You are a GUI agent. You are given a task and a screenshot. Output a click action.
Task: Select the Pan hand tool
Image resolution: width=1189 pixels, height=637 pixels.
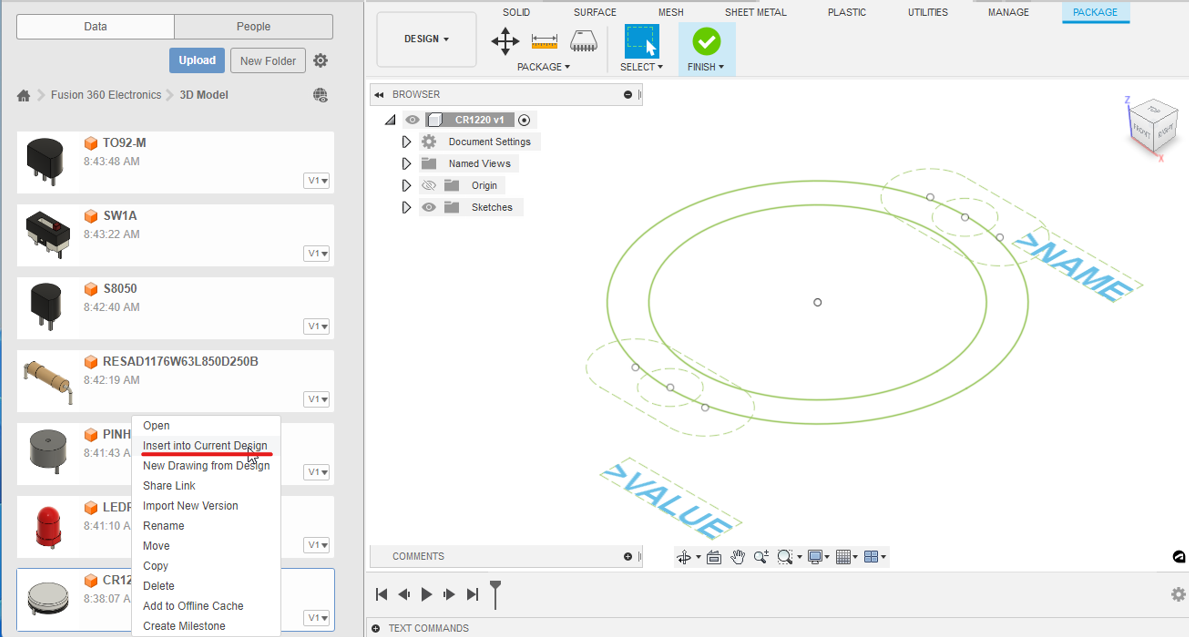tap(737, 557)
